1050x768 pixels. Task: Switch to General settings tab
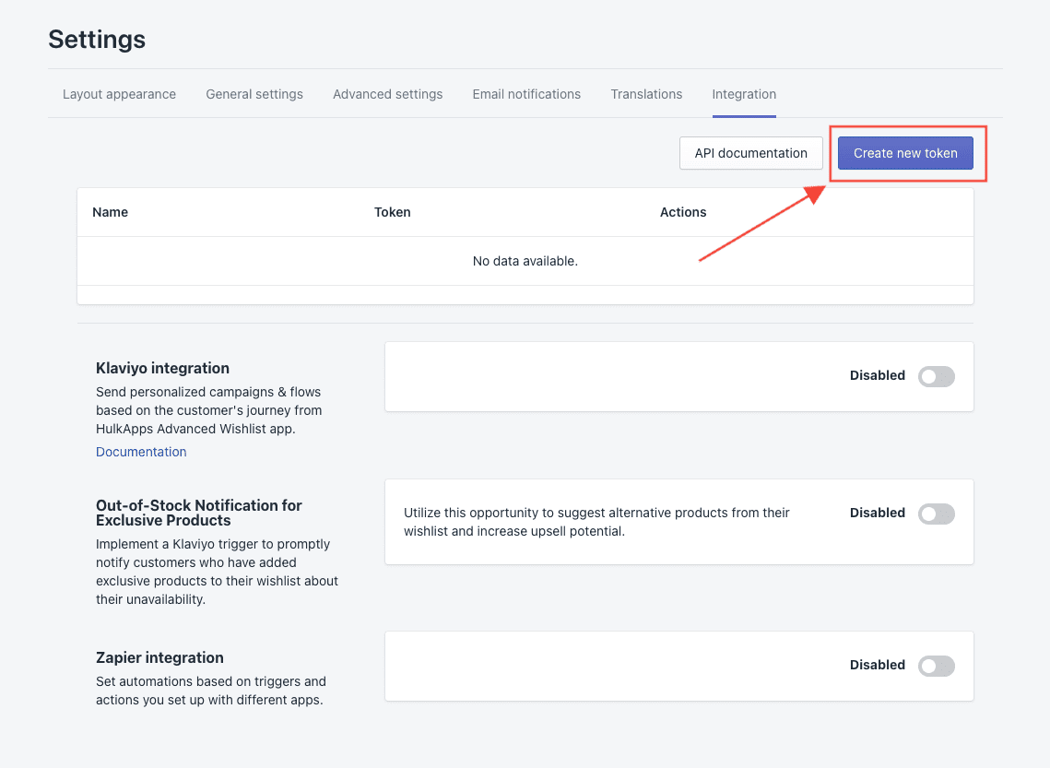tap(254, 94)
